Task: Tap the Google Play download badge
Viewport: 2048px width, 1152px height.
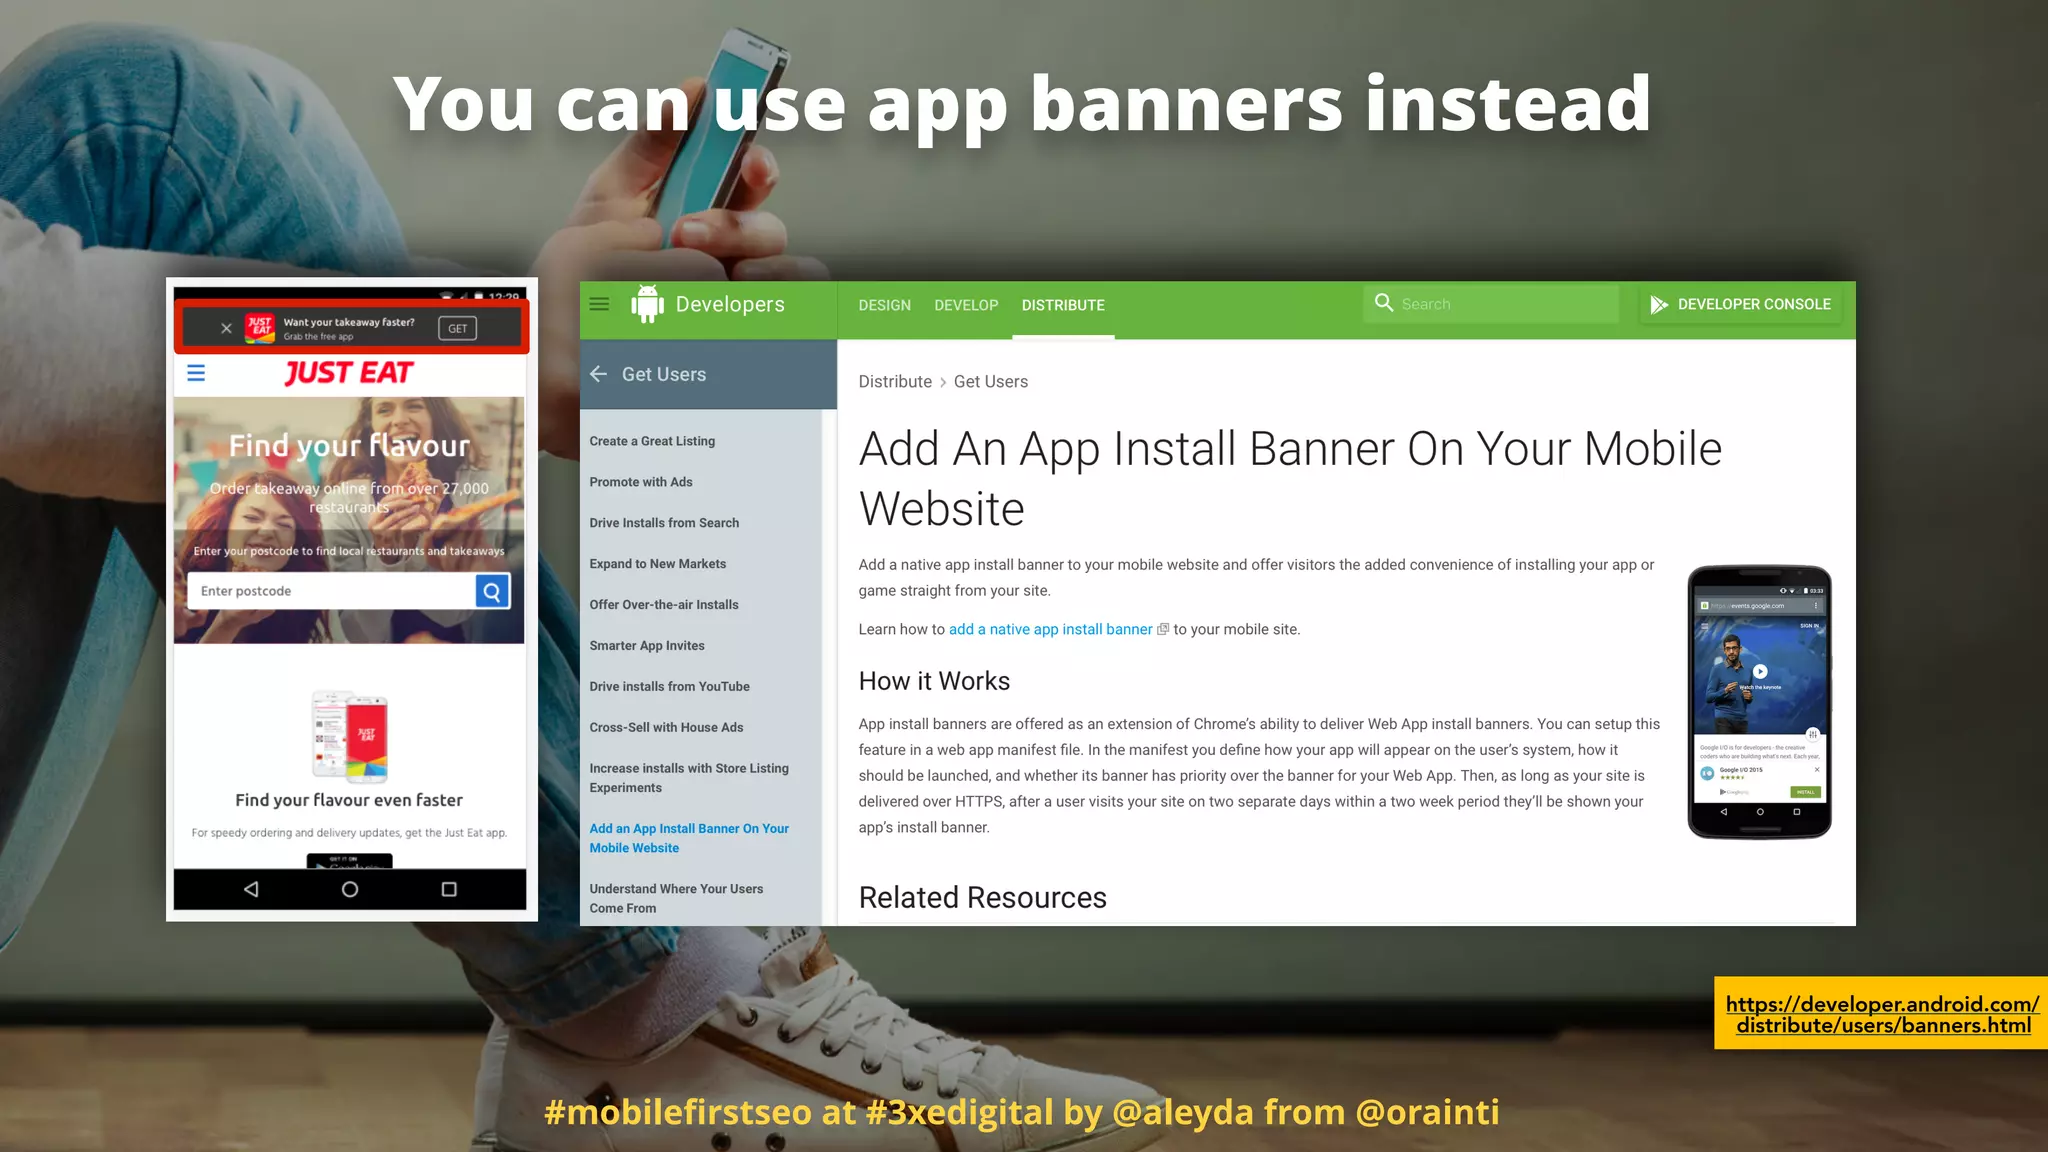Action: click(349, 861)
